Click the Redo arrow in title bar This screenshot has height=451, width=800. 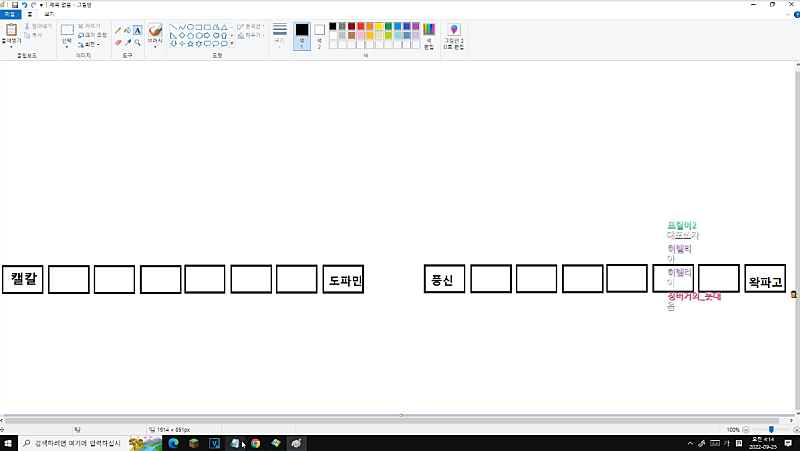click(x=33, y=5)
